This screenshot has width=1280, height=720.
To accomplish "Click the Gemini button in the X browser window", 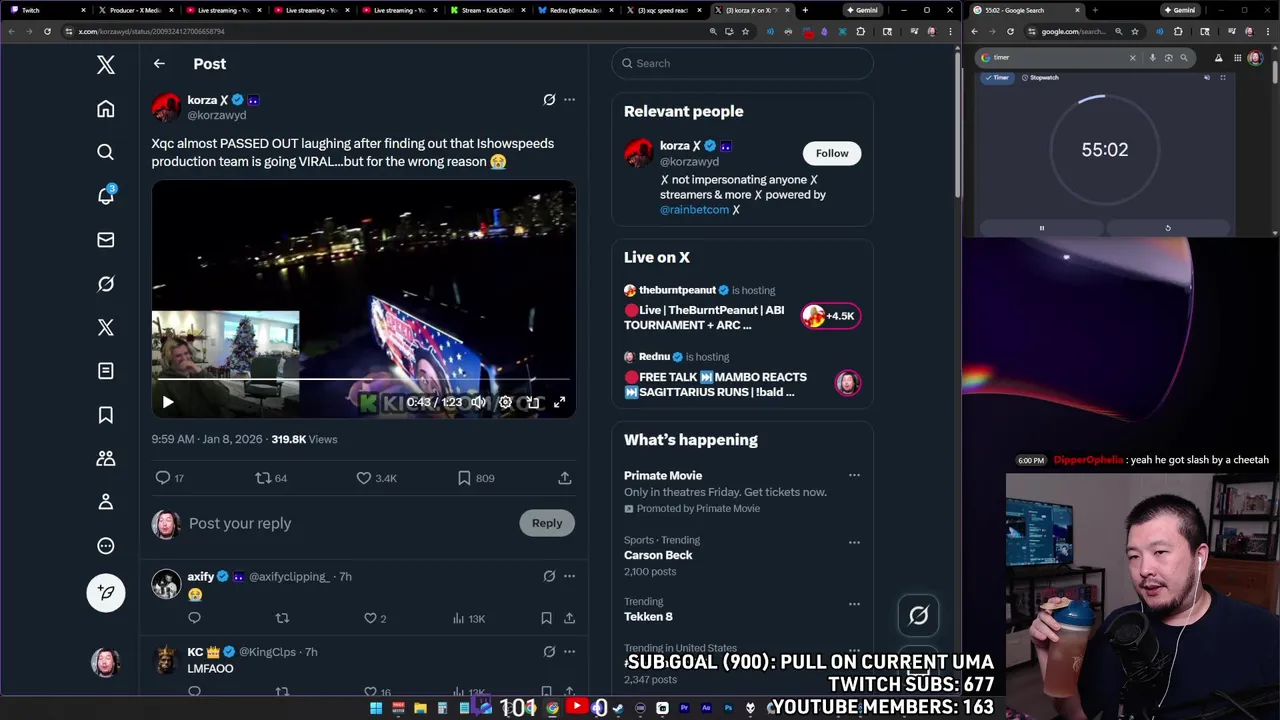I will [x=862, y=10].
